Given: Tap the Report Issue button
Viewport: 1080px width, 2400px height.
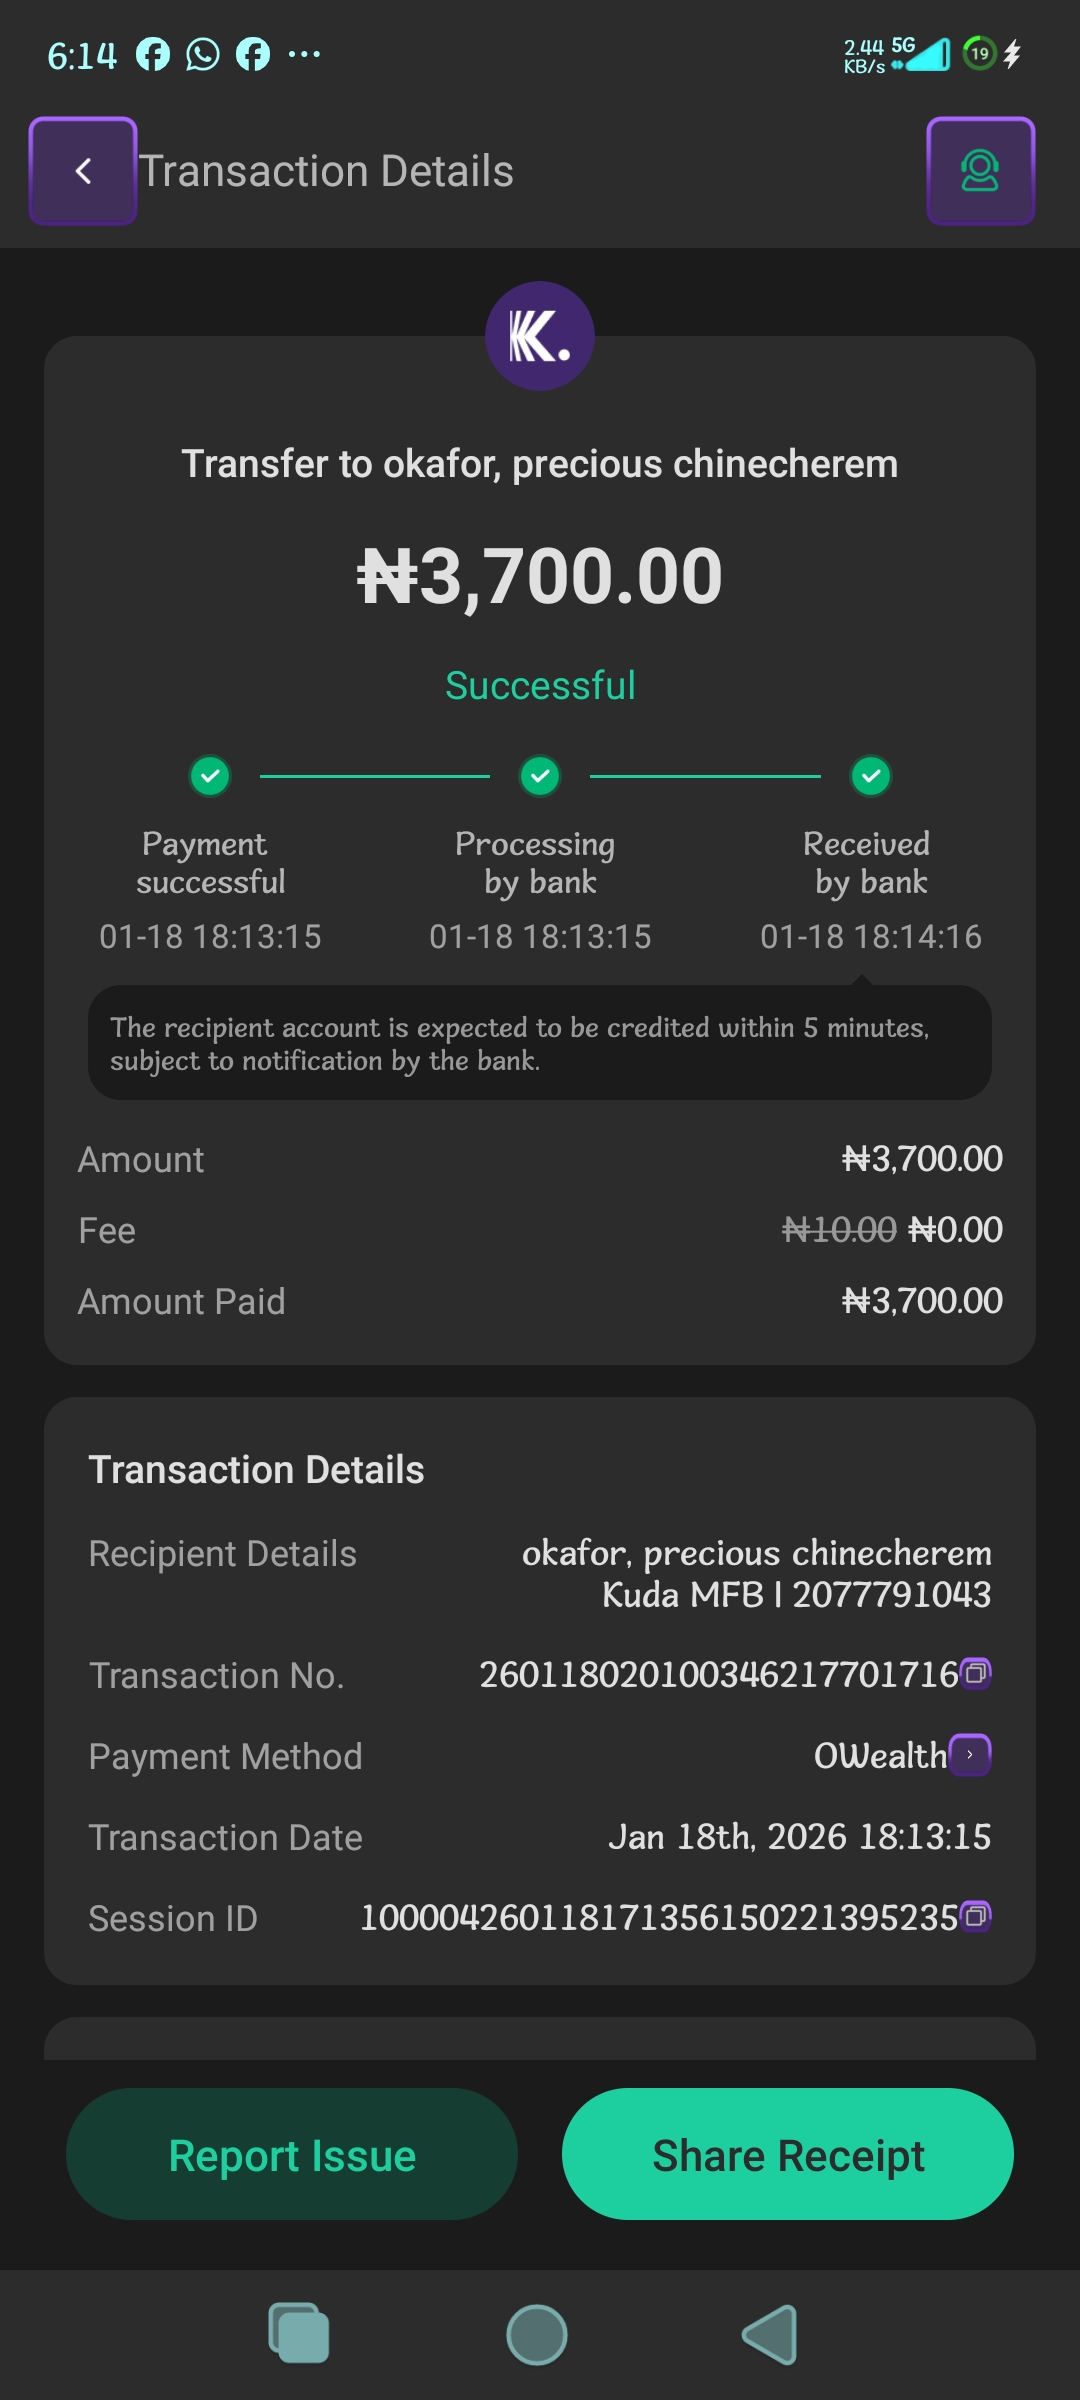Looking at the screenshot, I should pos(292,2154).
